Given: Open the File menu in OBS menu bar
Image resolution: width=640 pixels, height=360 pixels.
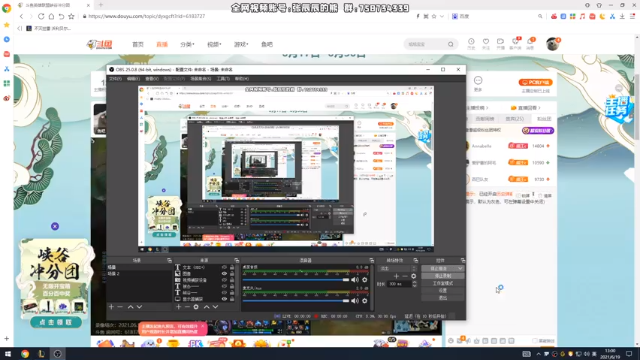Looking at the screenshot, I should pos(115,79).
